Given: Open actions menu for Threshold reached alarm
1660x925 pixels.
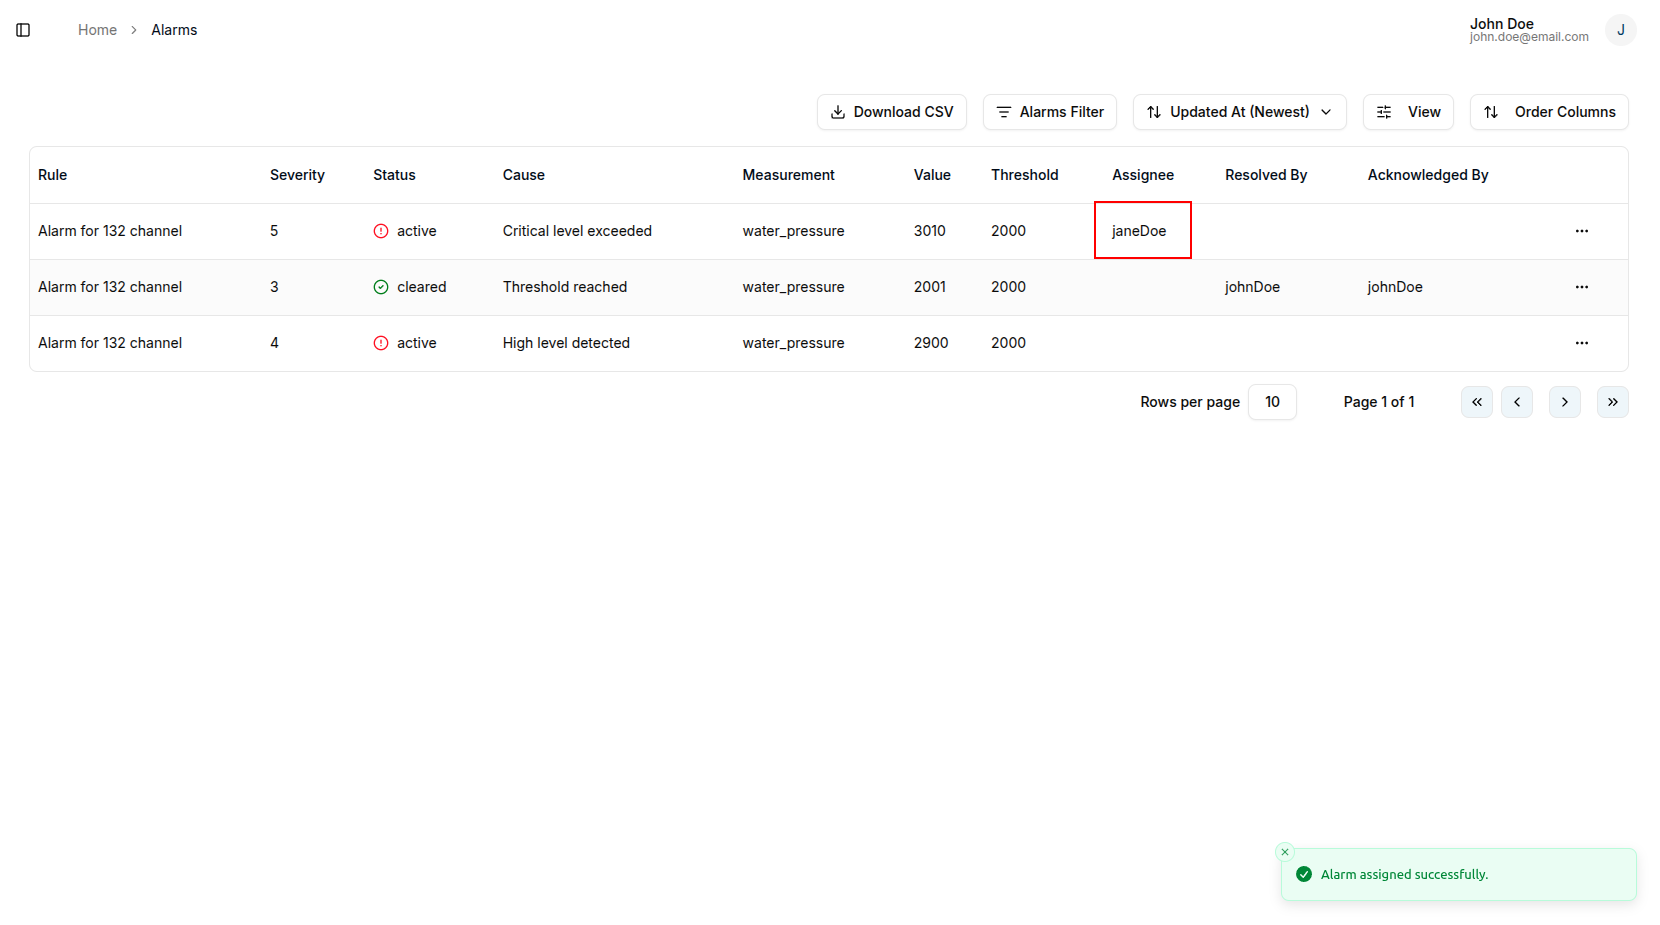Looking at the screenshot, I should [1581, 287].
